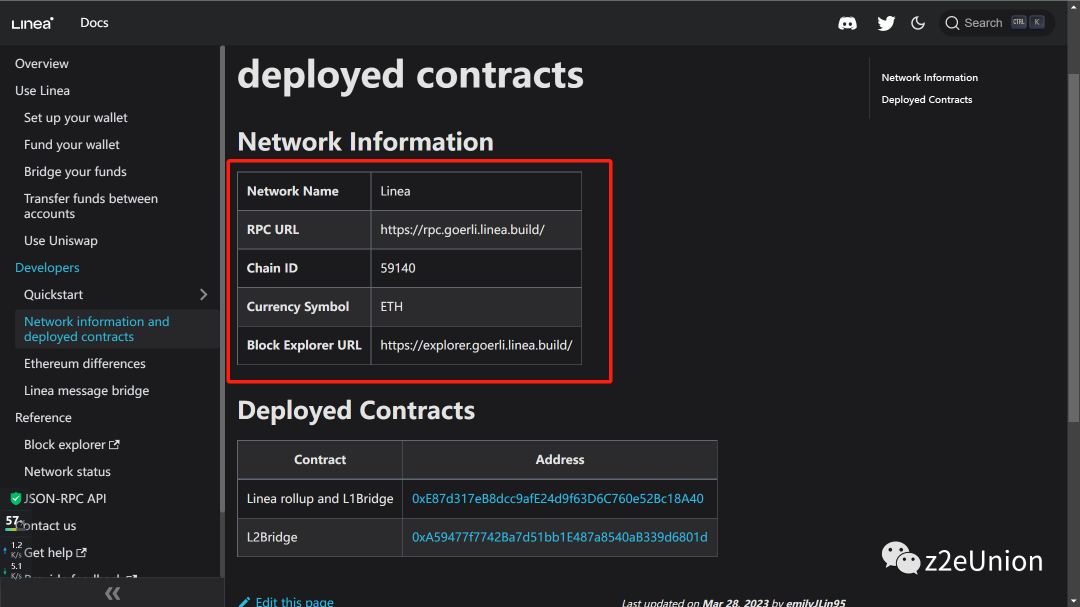The height and width of the screenshot is (607, 1080).
Task: Toggle dark mode moon icon
Action: (918, 23)
